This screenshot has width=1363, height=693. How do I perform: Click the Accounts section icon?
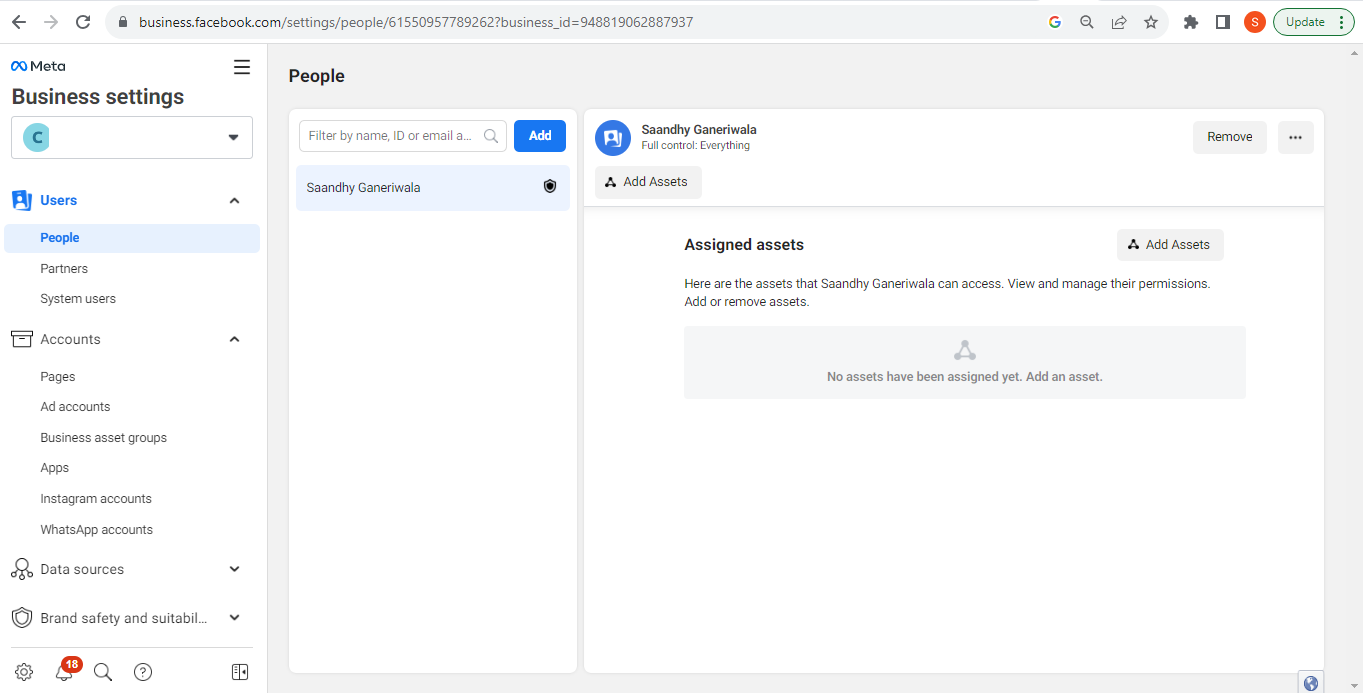(x=21, y=339)
